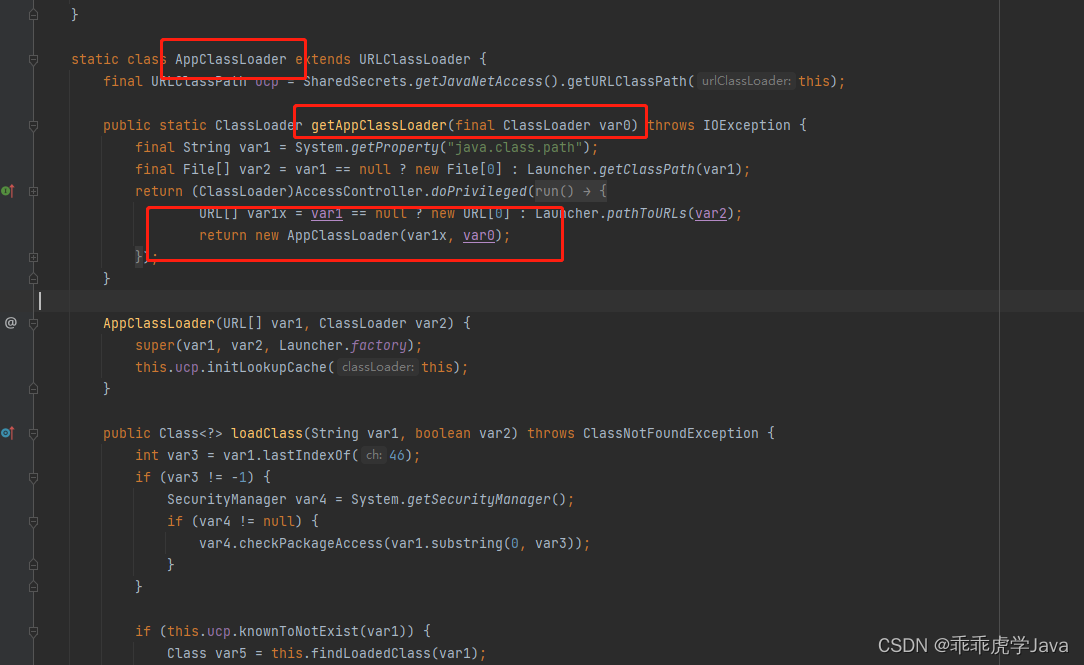Collapse the knownToNotExist if-block fold marker
The image size is (1084, 665).
(33, 631)
